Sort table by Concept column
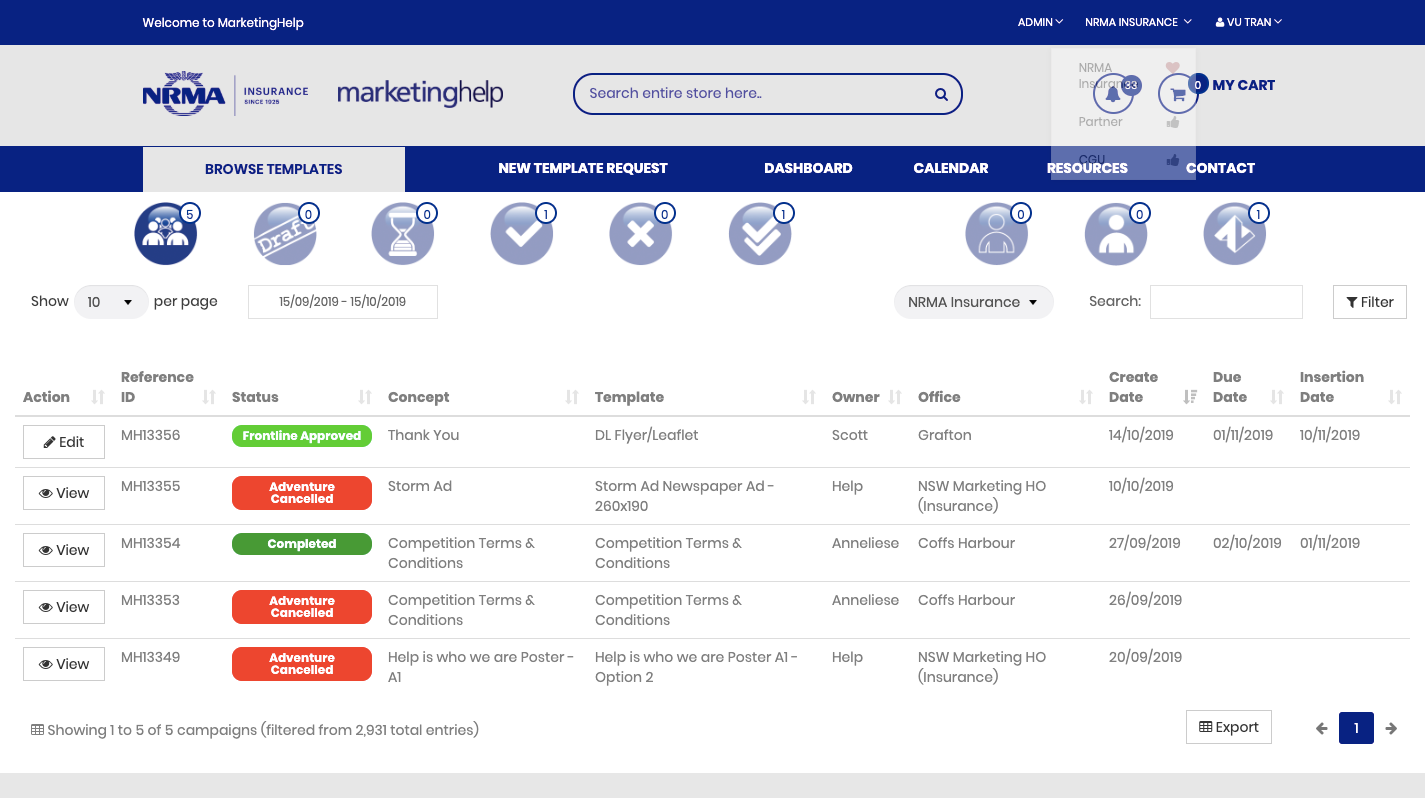Image resolution: width=1425 pixels, height=798 pixels. pyautogui.click(x=483, y=397)
